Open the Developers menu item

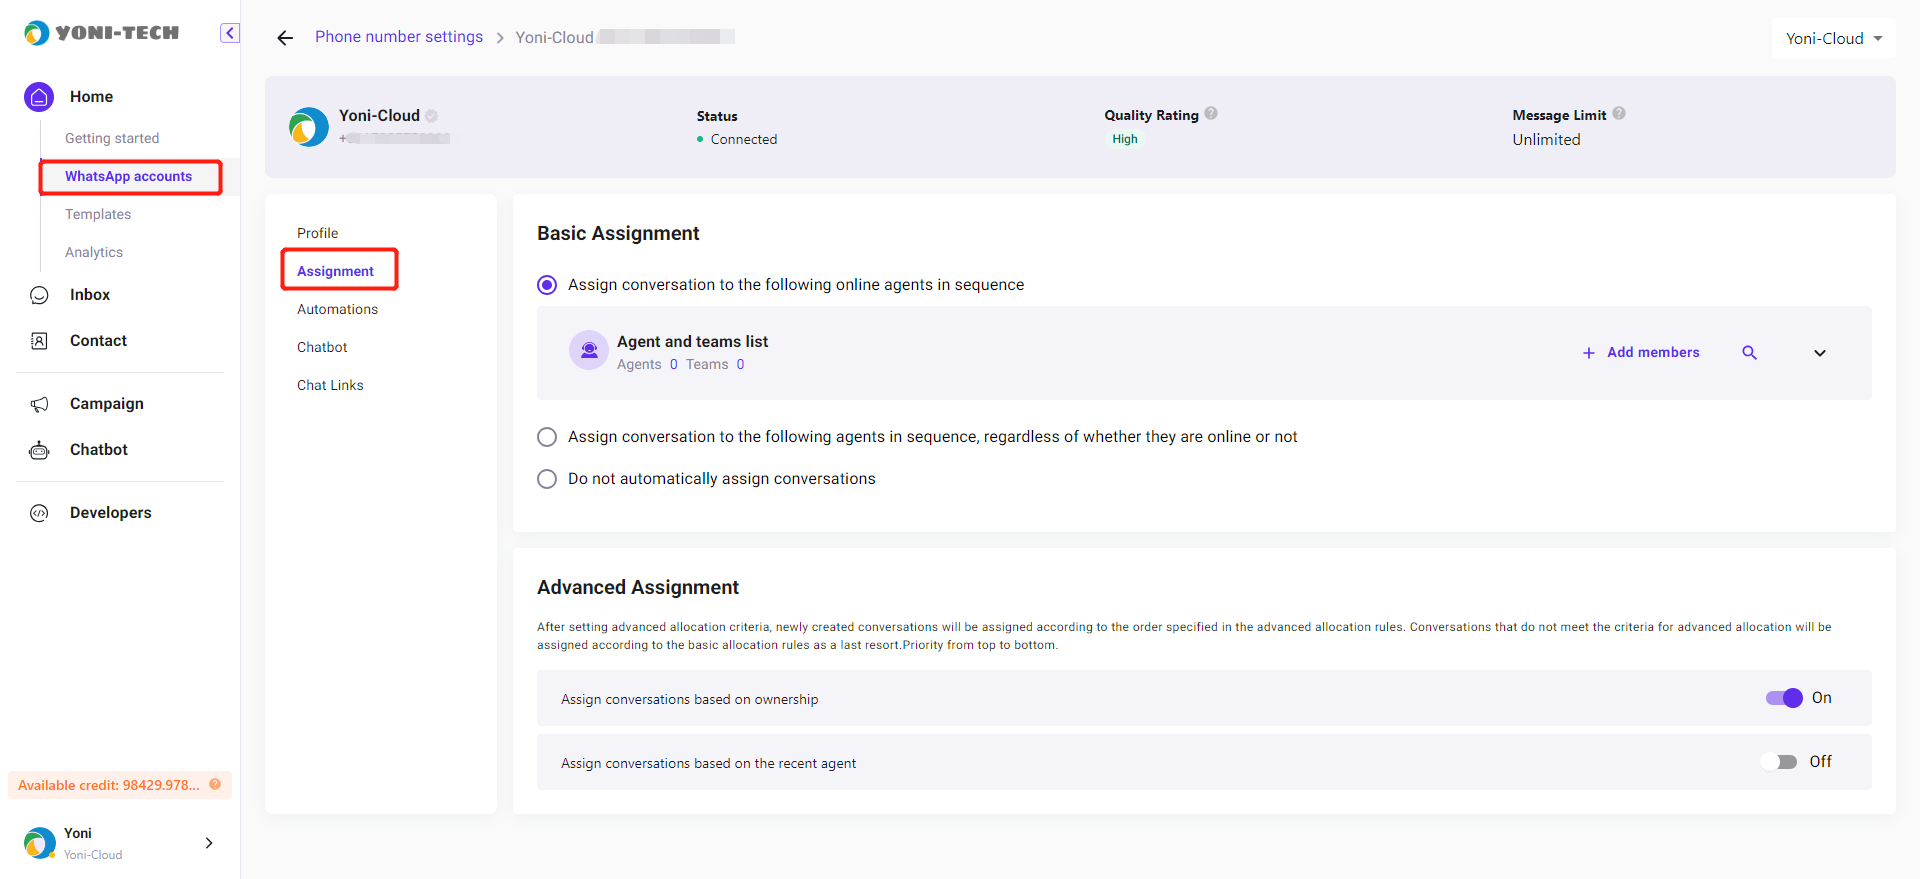click(x=111, y=513)
